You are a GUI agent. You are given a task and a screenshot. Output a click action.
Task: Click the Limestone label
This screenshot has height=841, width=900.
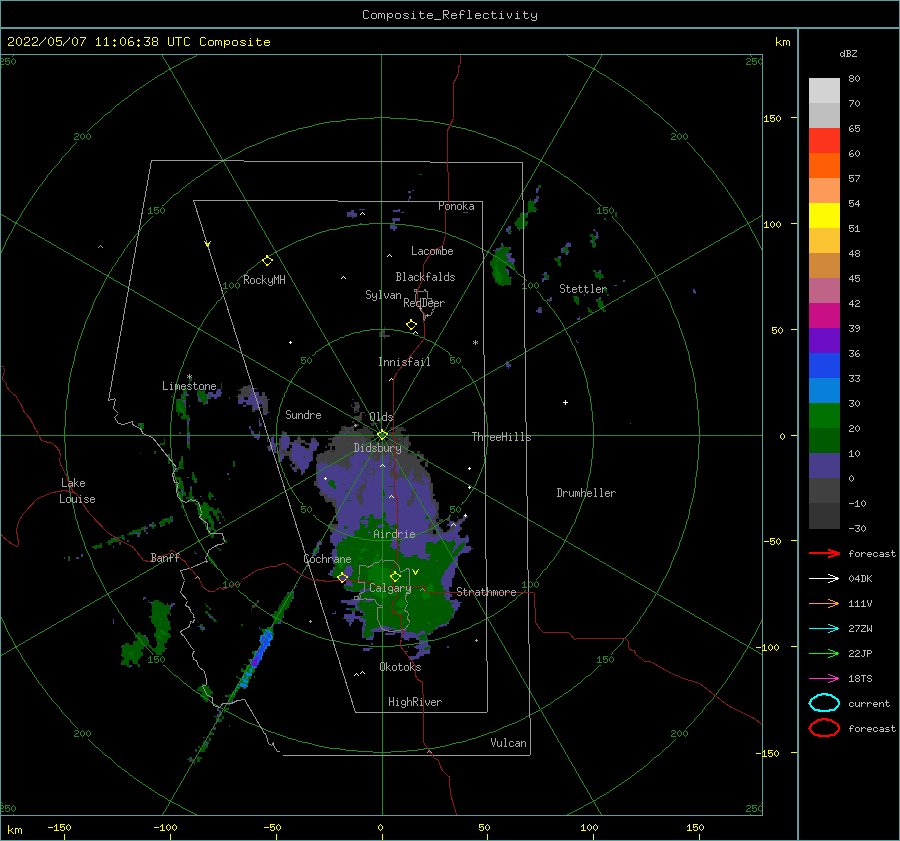[x=189, y=386]
